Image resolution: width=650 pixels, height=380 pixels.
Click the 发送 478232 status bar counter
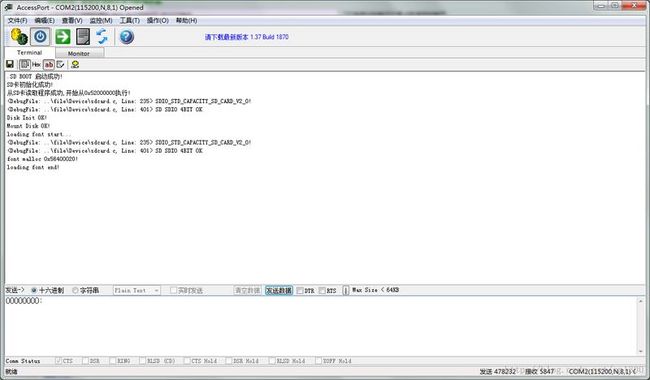click(x=498, y=372)
